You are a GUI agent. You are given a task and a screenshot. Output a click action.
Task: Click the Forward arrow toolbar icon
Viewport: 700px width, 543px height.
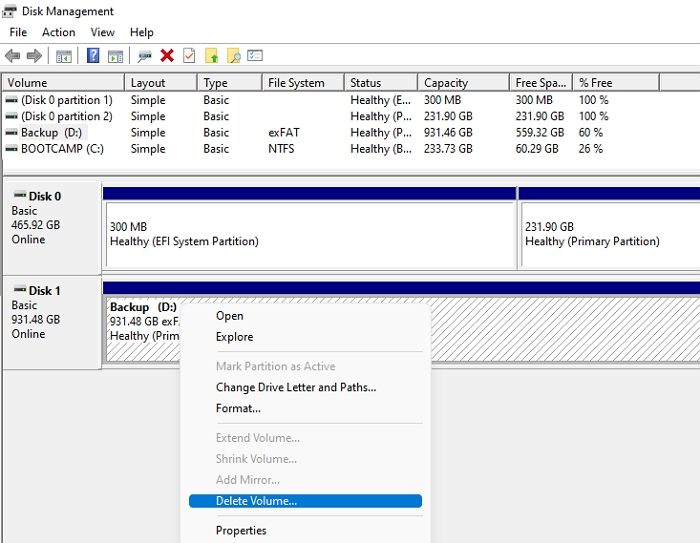click(x=34, y=56)
